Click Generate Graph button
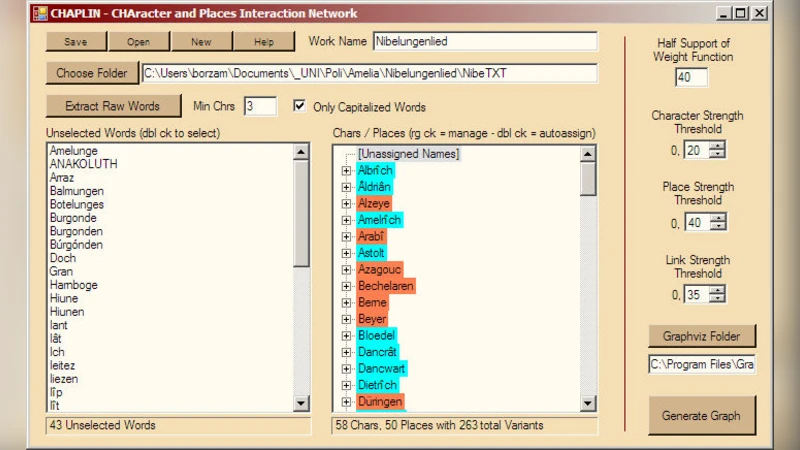 701,416
